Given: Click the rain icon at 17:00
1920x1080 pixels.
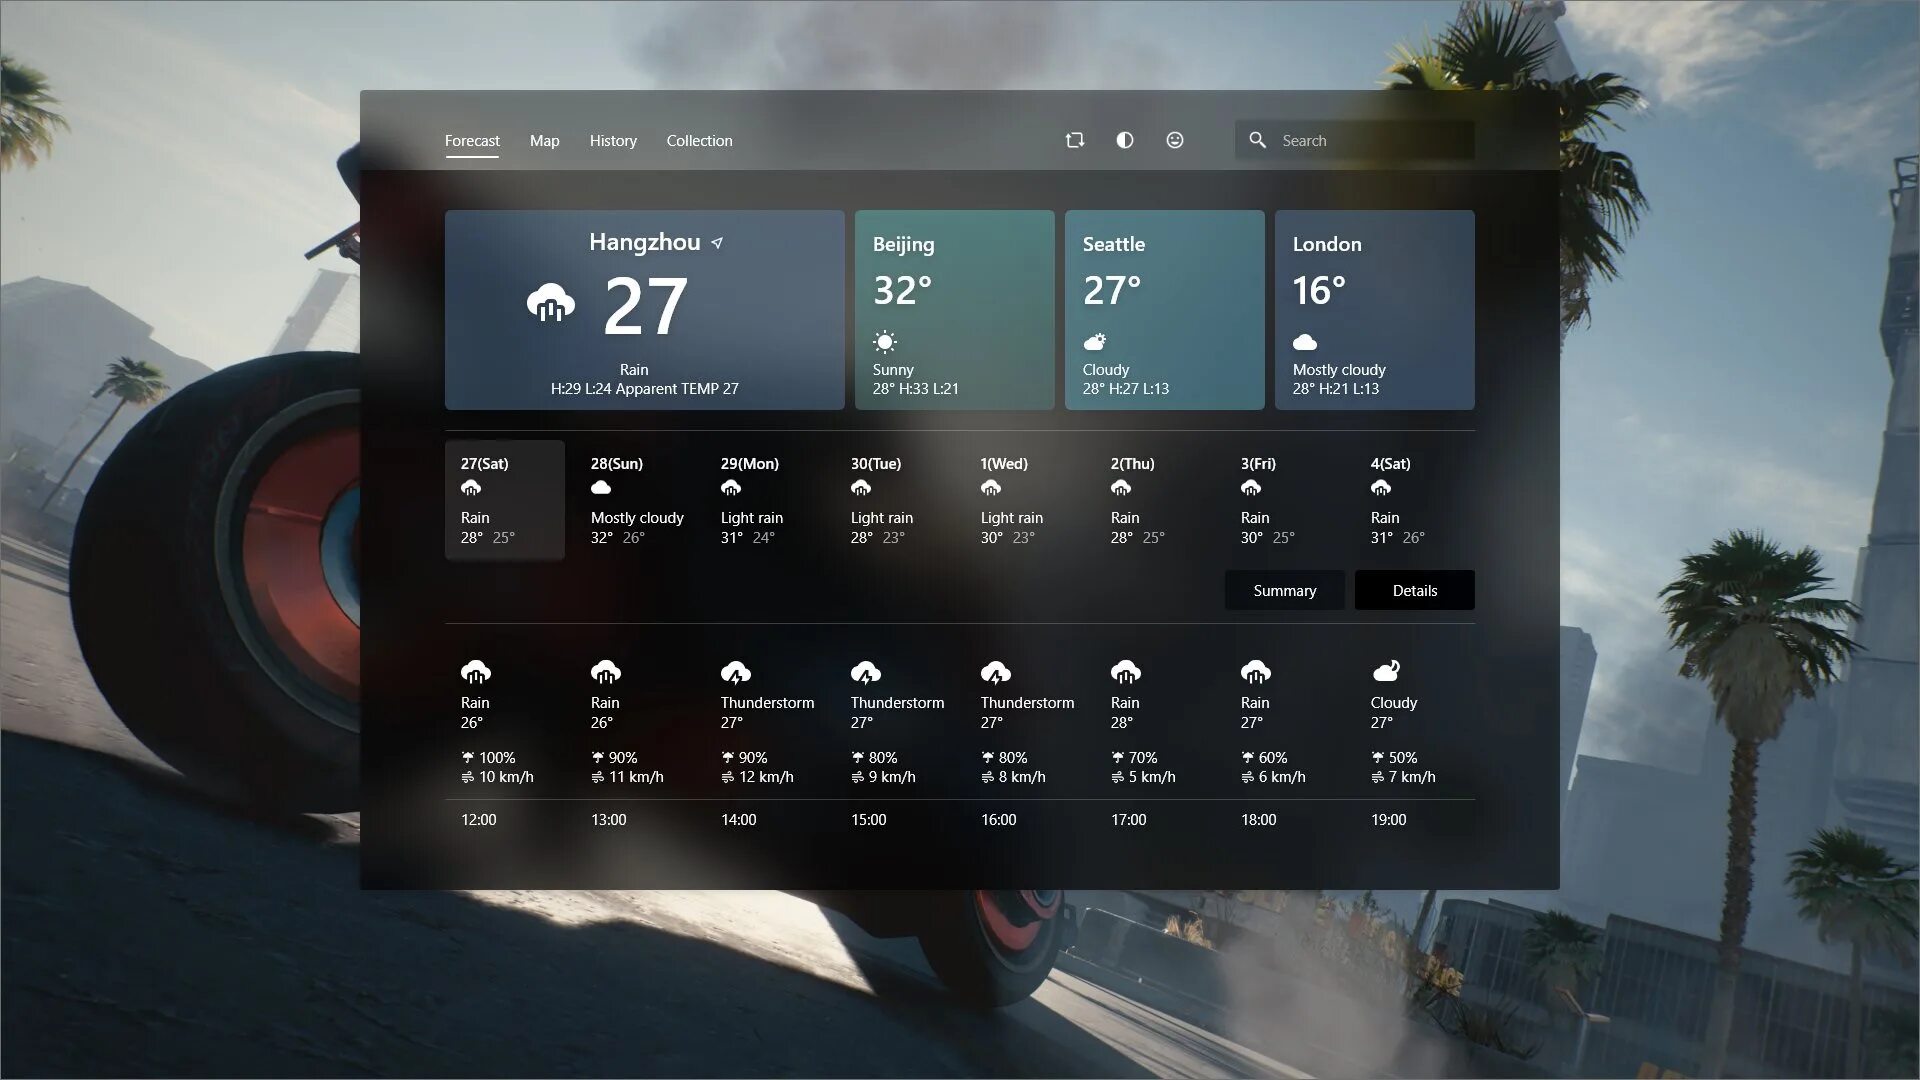Looking at the screenshot, I should tap(1126, 673).
